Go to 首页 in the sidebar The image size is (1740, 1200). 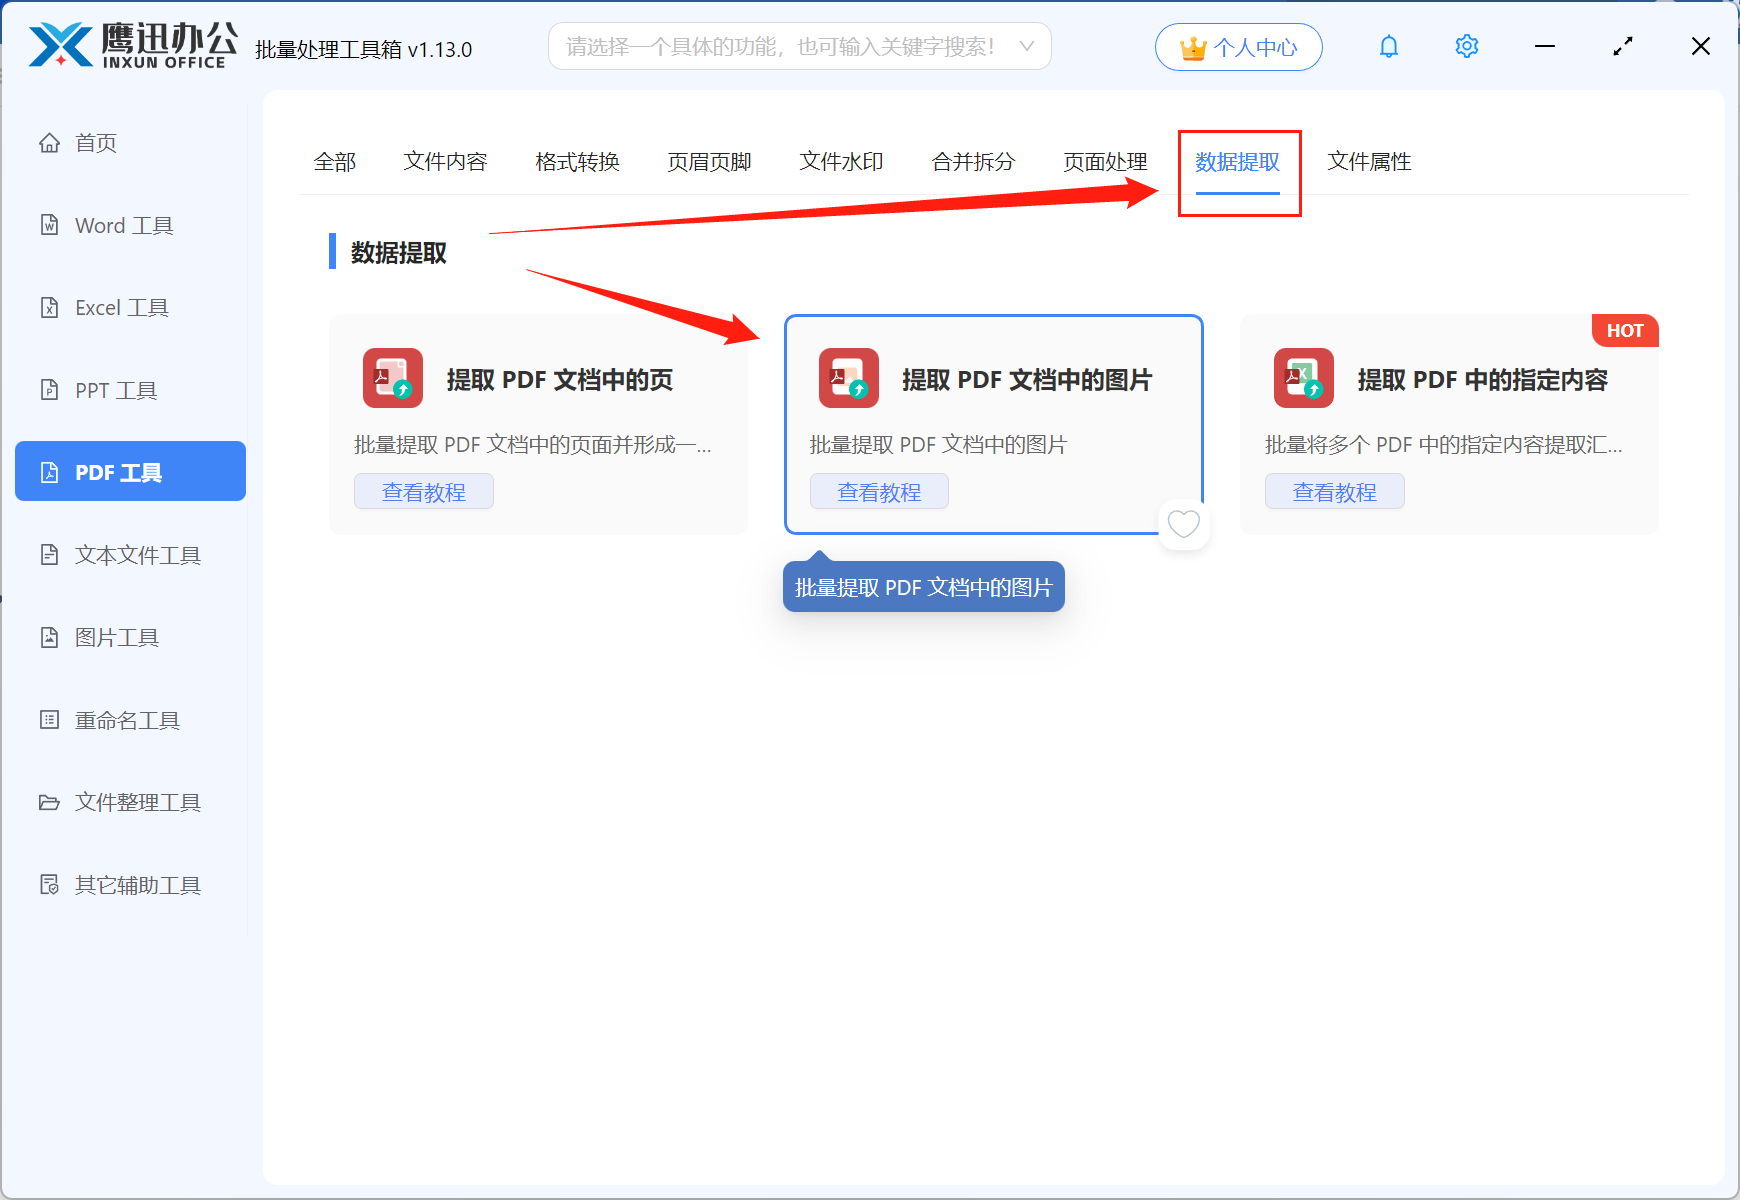coord(95,142)
